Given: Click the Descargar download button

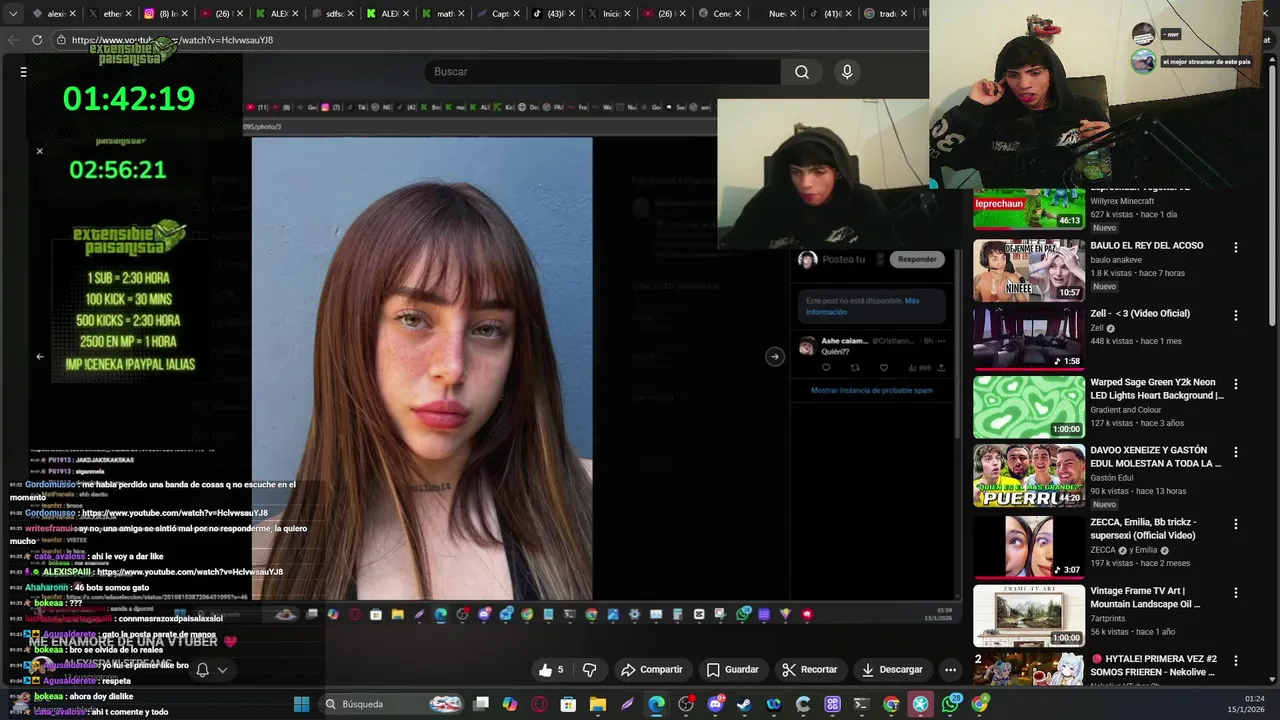Looking at the screenshot, I should 892,670.
